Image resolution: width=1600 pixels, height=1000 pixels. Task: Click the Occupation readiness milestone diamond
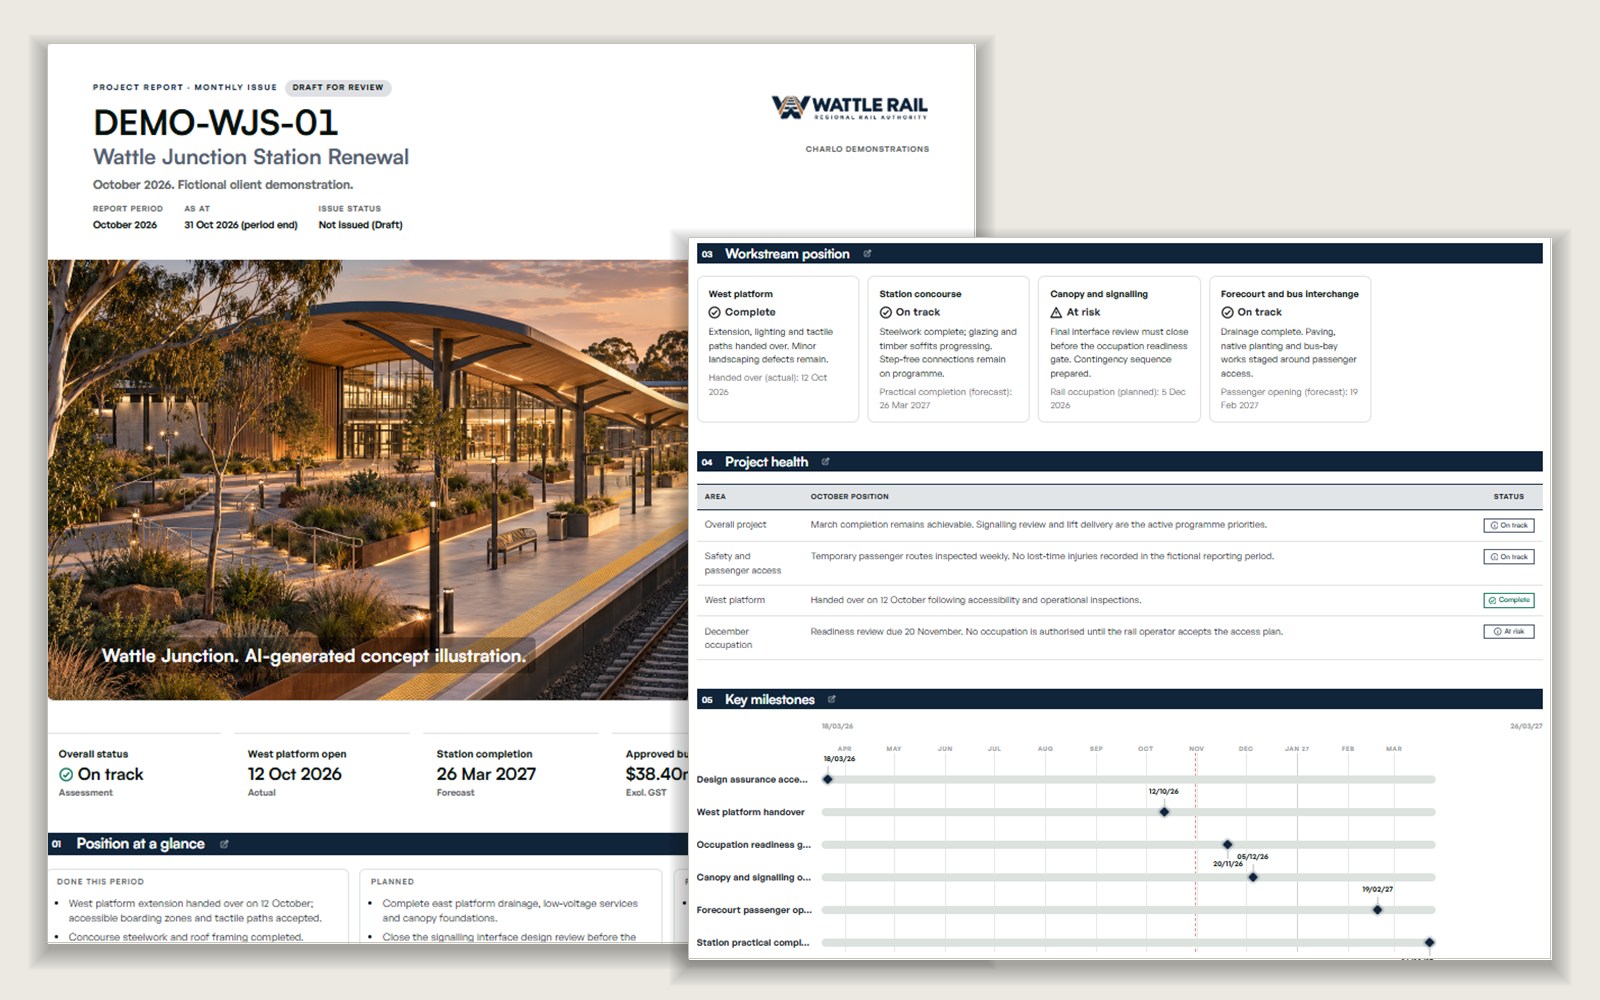(1228, 845)
